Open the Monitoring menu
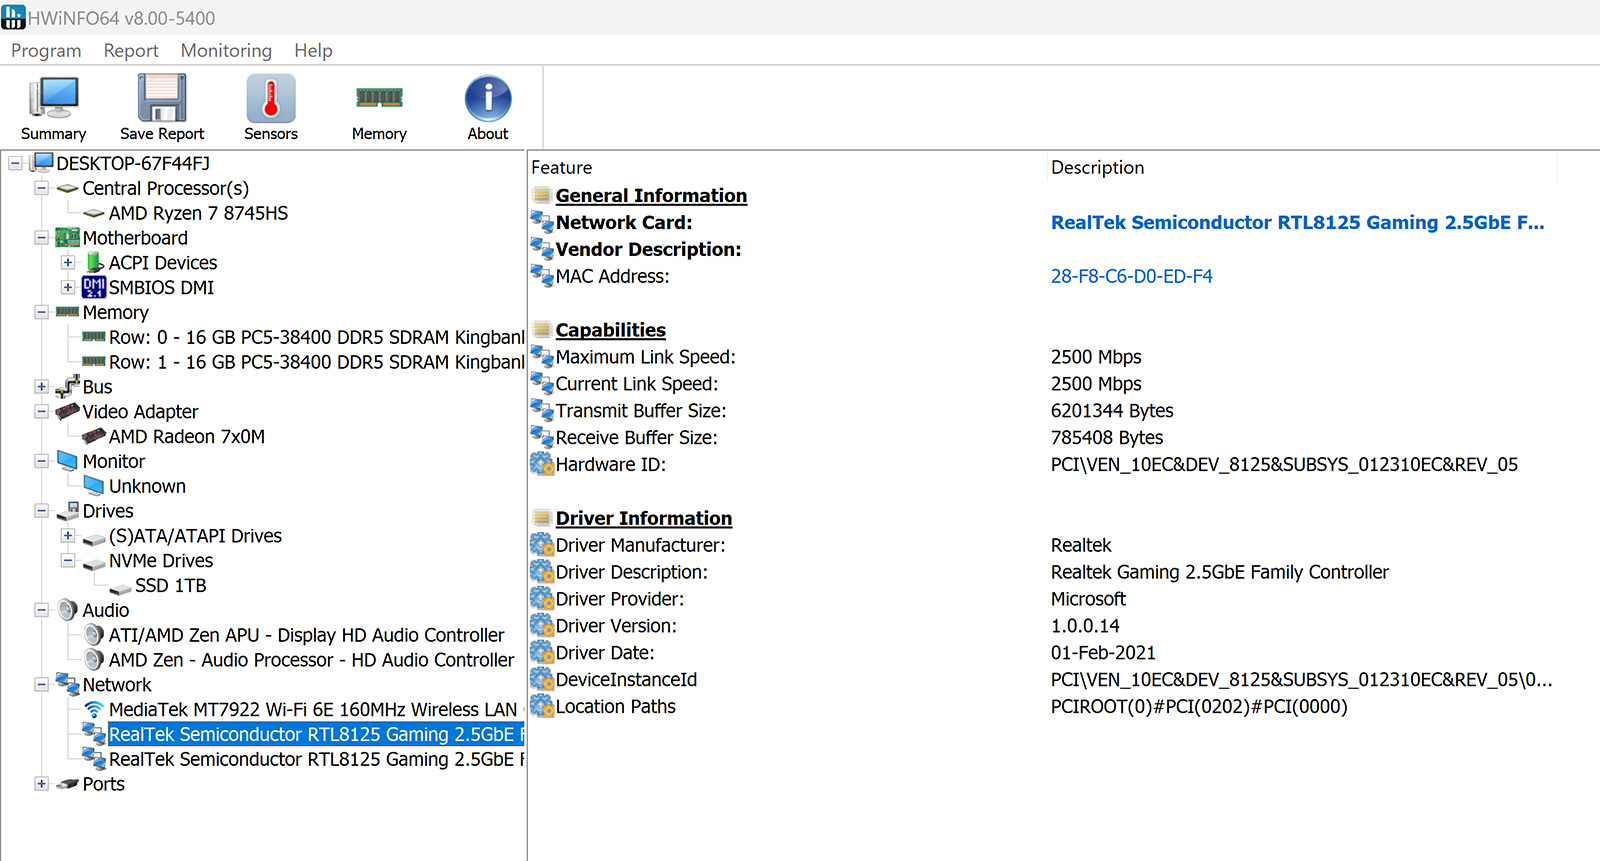Viewport: 1600px width, 861px height. coord(226,50)
